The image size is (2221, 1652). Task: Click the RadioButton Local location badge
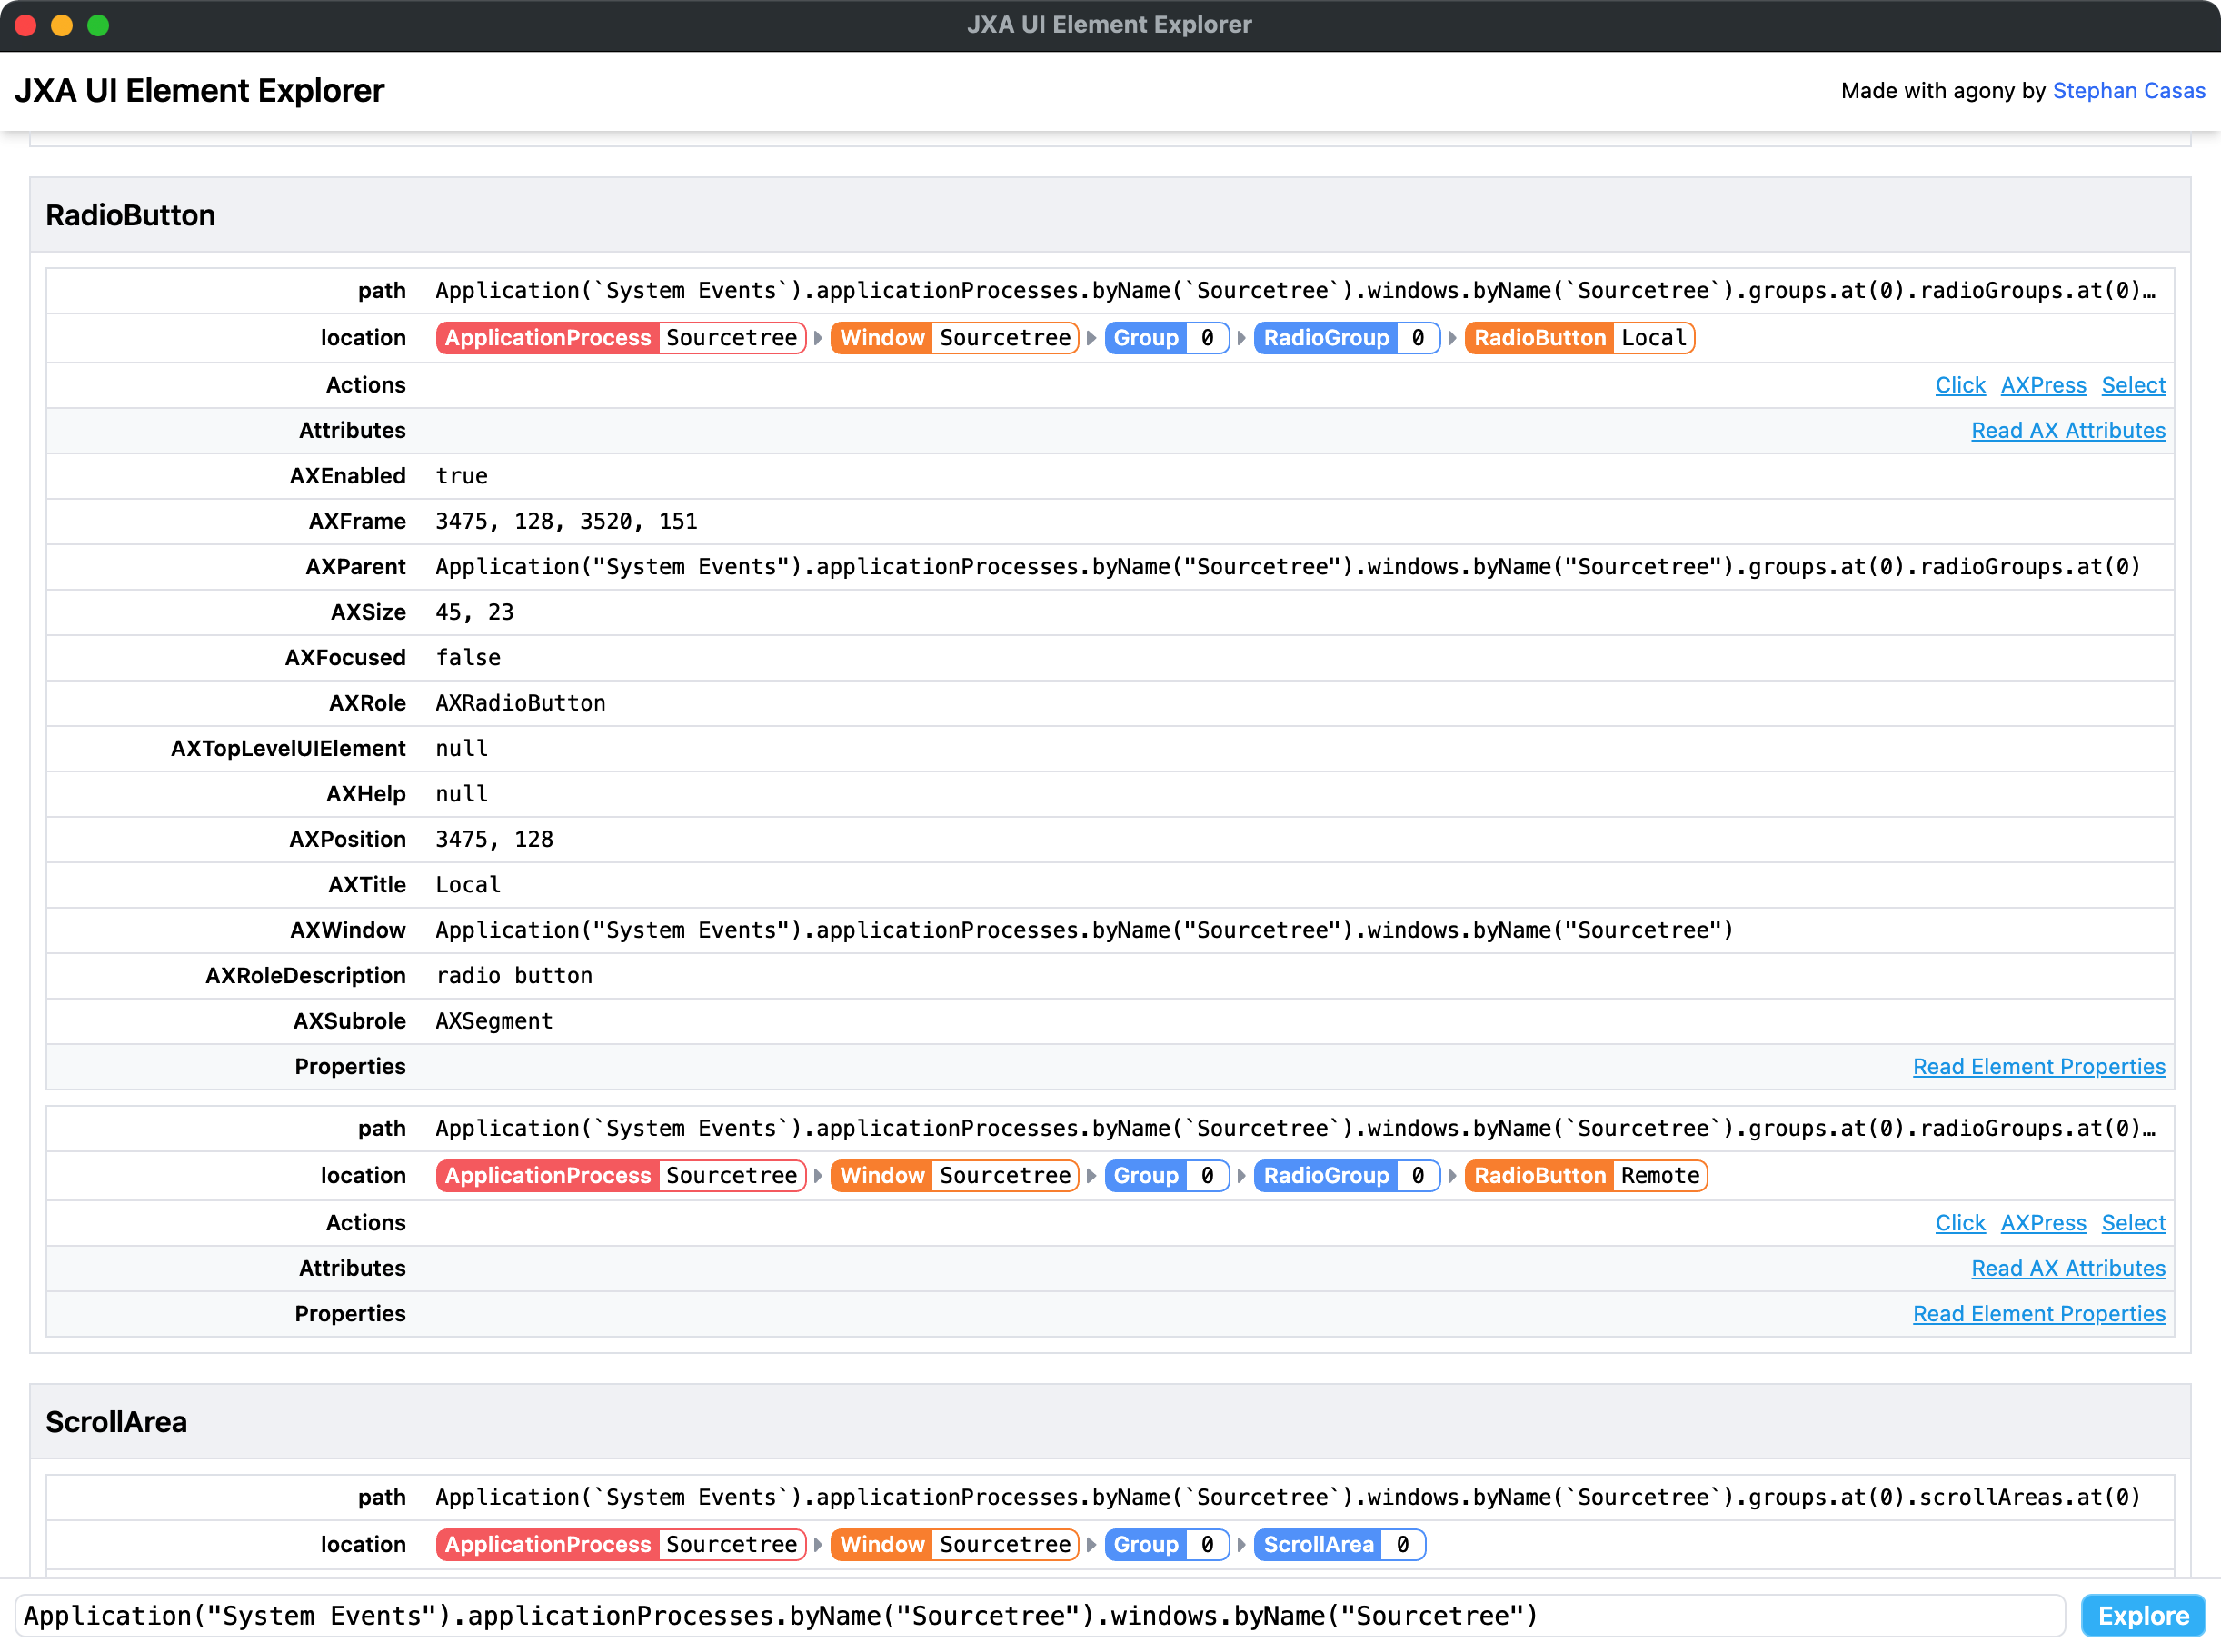[1578, 338]
